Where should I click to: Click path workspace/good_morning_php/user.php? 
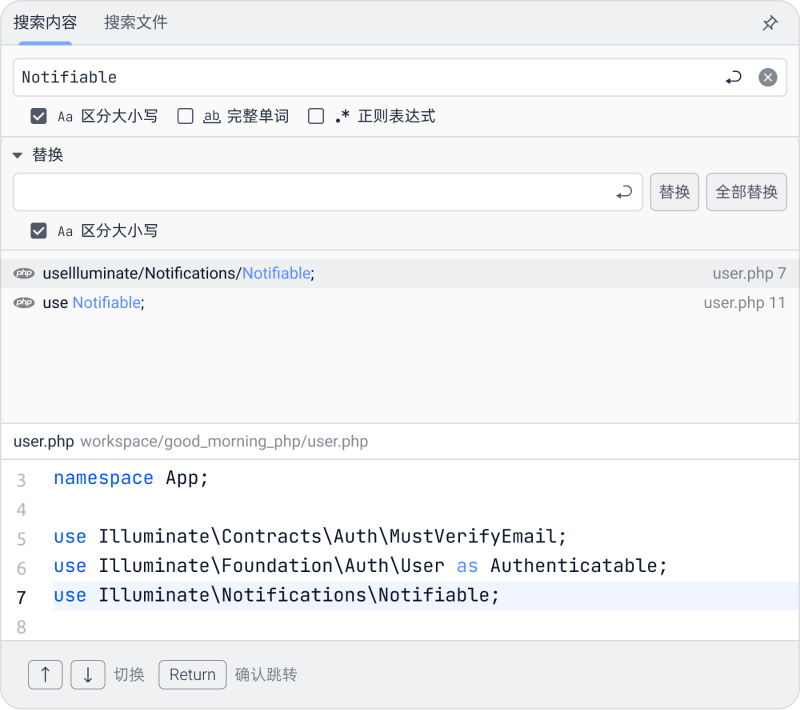(224, 442)
